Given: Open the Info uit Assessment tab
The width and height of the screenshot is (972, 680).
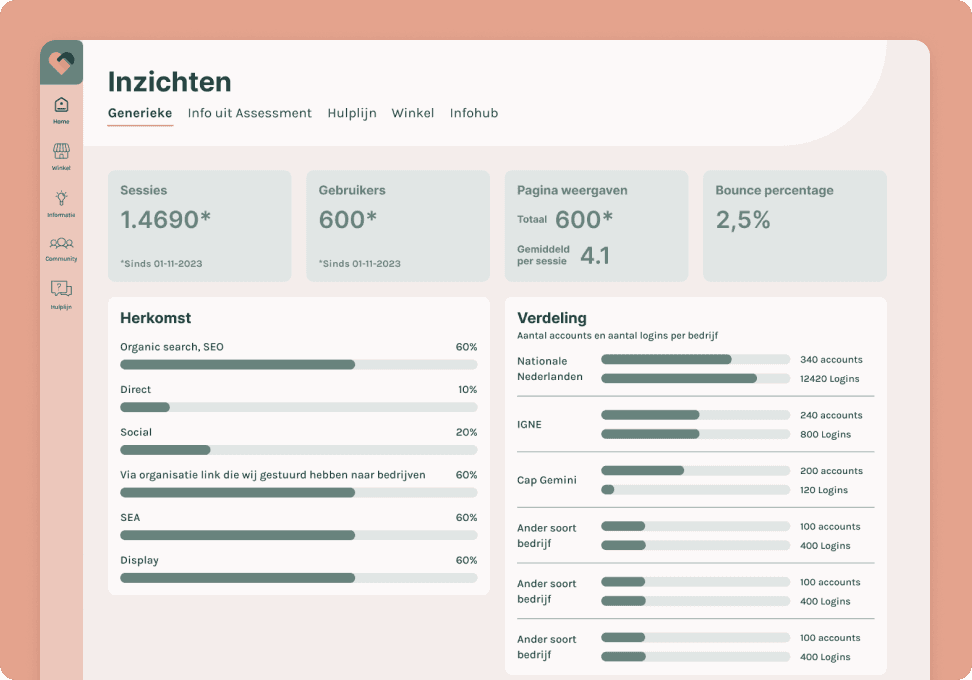Looking at the screenshot, I should click(x=249, y=113).
